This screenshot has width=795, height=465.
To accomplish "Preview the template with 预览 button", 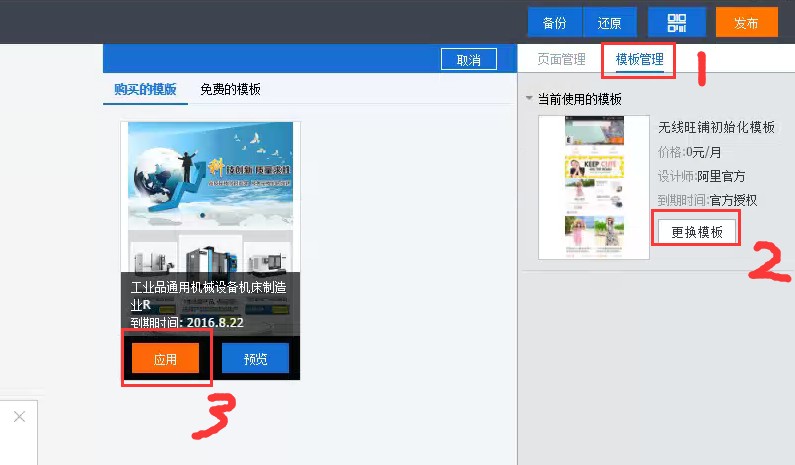I will tap(256, 359).
